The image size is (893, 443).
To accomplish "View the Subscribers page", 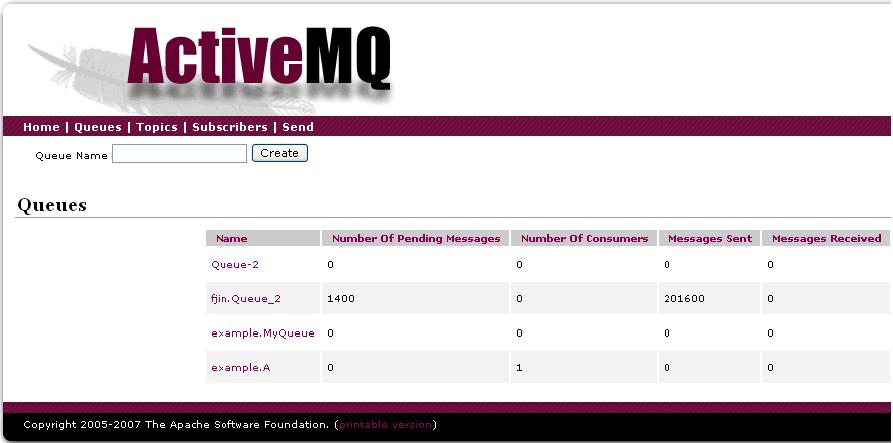I will point(230,127).
